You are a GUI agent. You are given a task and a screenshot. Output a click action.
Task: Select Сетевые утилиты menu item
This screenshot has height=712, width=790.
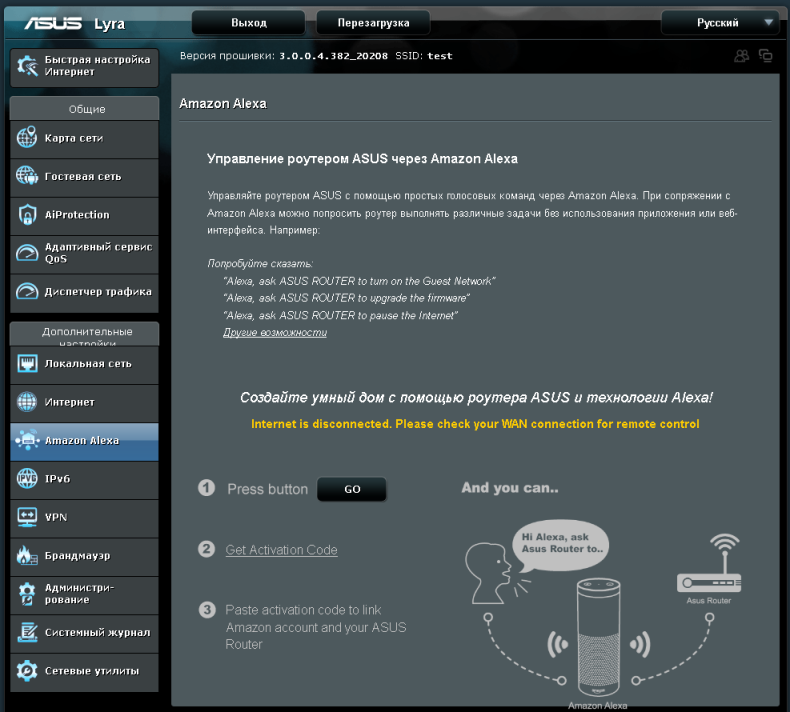pos(84,671)
